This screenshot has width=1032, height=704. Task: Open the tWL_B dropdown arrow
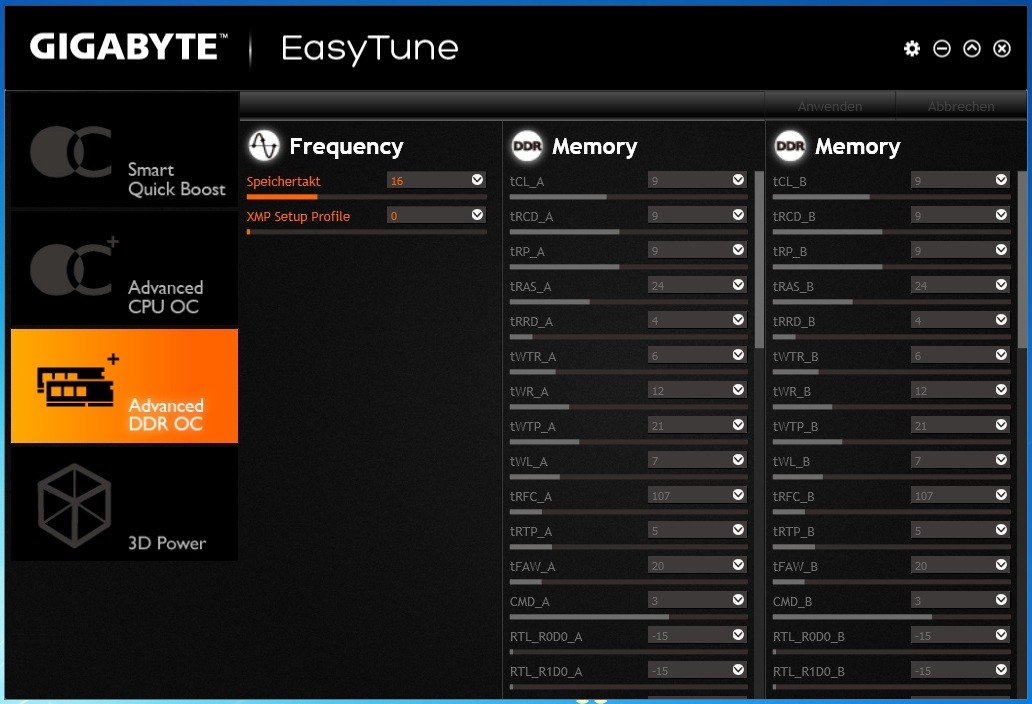click(x=1001, y=459)
